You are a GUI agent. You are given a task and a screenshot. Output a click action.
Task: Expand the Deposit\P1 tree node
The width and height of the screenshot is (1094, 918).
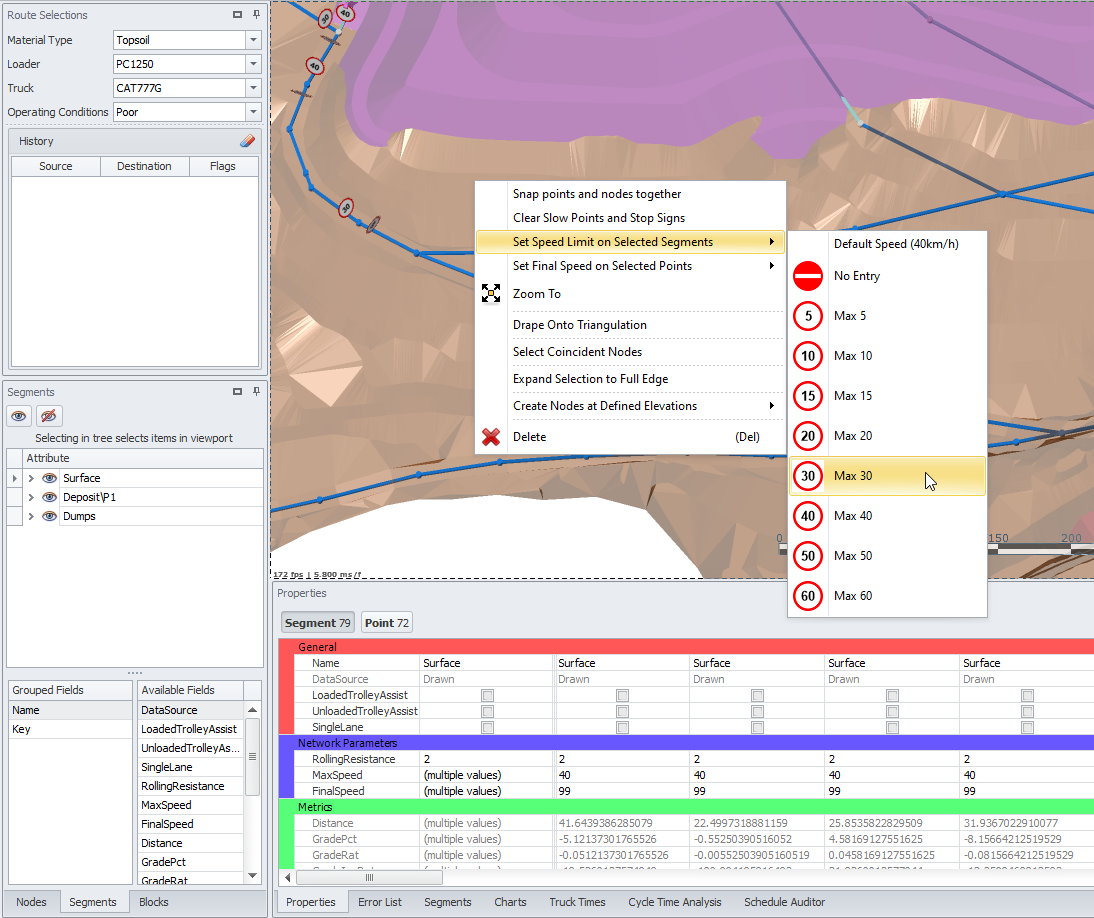coord(31,497)
